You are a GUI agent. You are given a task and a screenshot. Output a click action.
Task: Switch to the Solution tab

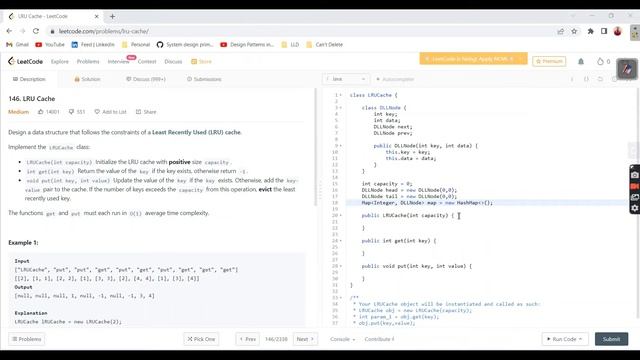point(87,79)
